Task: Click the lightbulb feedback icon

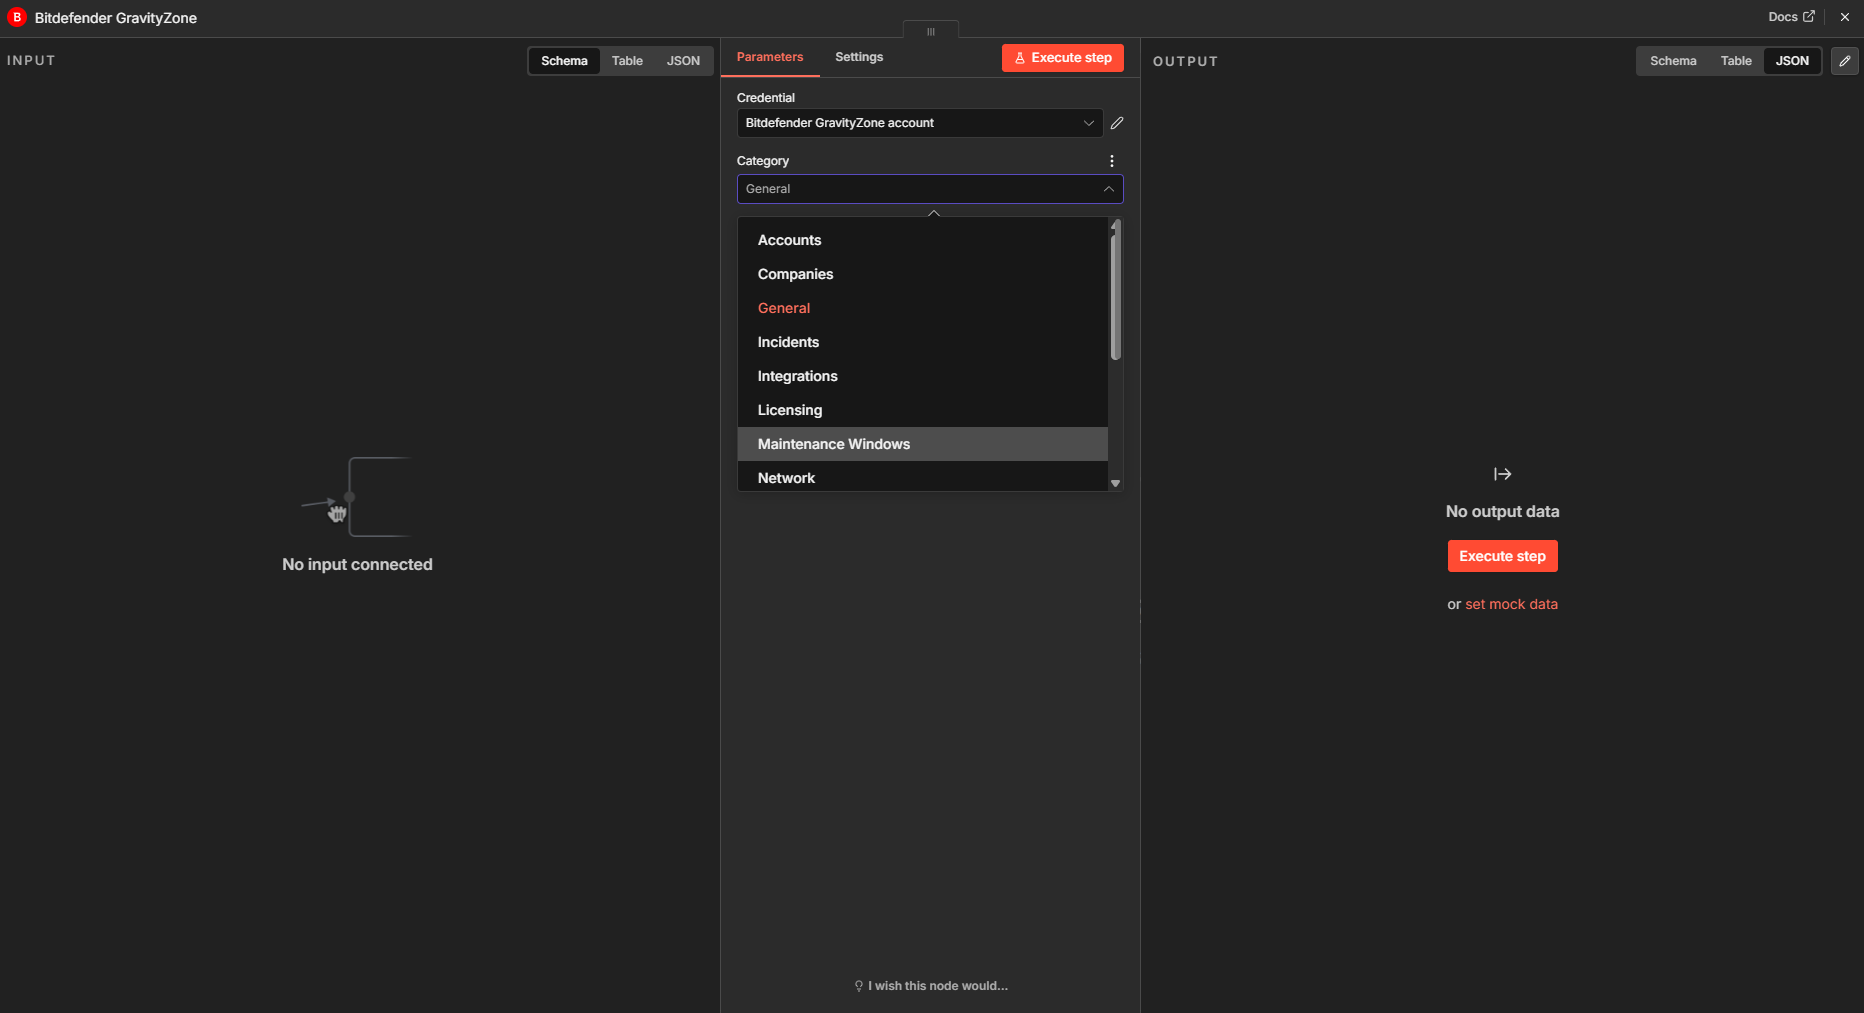Action: [859, 986]
